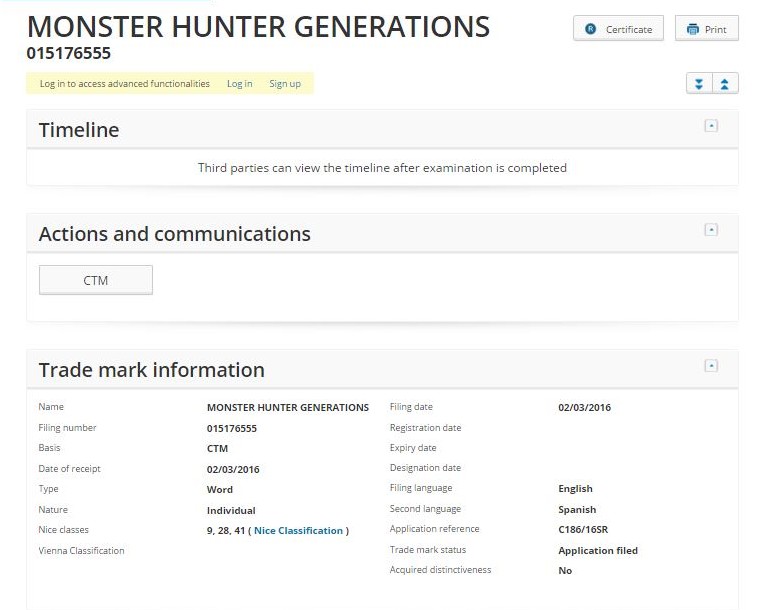Select the Acquired distinctiveness value No
761x610 pixels.
565,571
